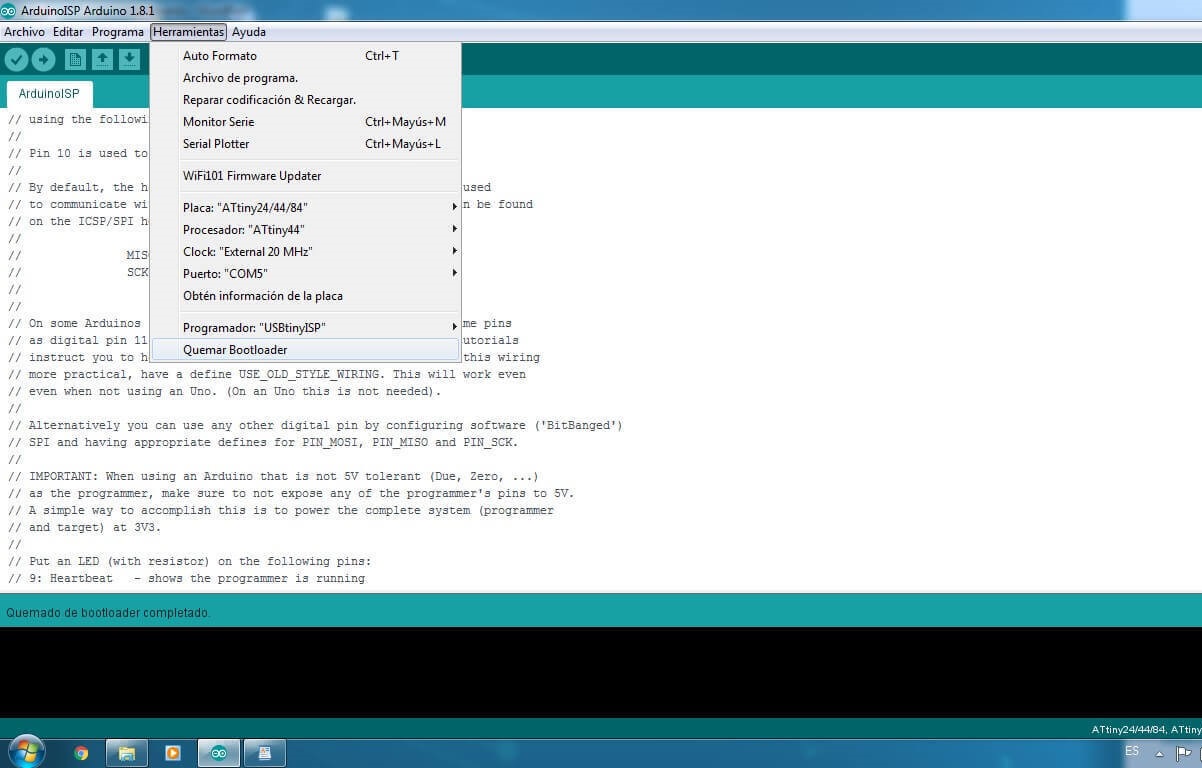Switch to Arduino IDE taskbar button
The height and width of the screenshot is (768, 1202).
(x=218, y=753)
